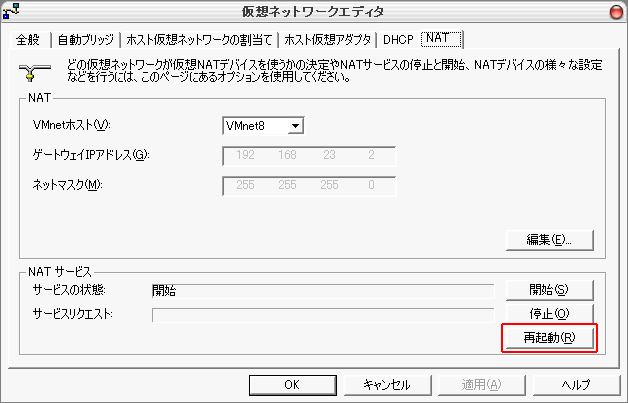Start the NAT service with 開始(S)
The width and height of the screenshot is (628, 403).
549,289
